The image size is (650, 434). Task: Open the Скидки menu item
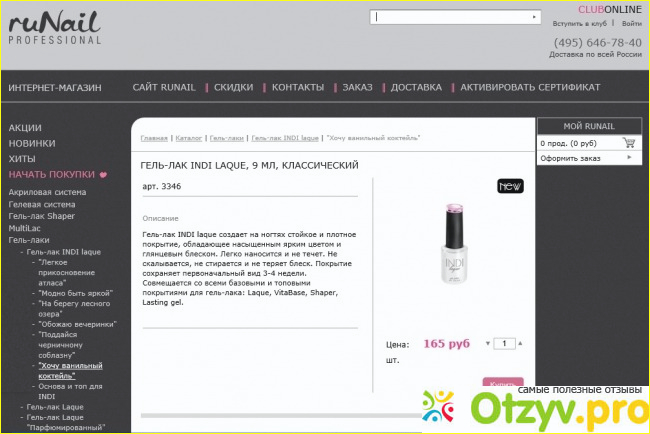pos(233,87)
